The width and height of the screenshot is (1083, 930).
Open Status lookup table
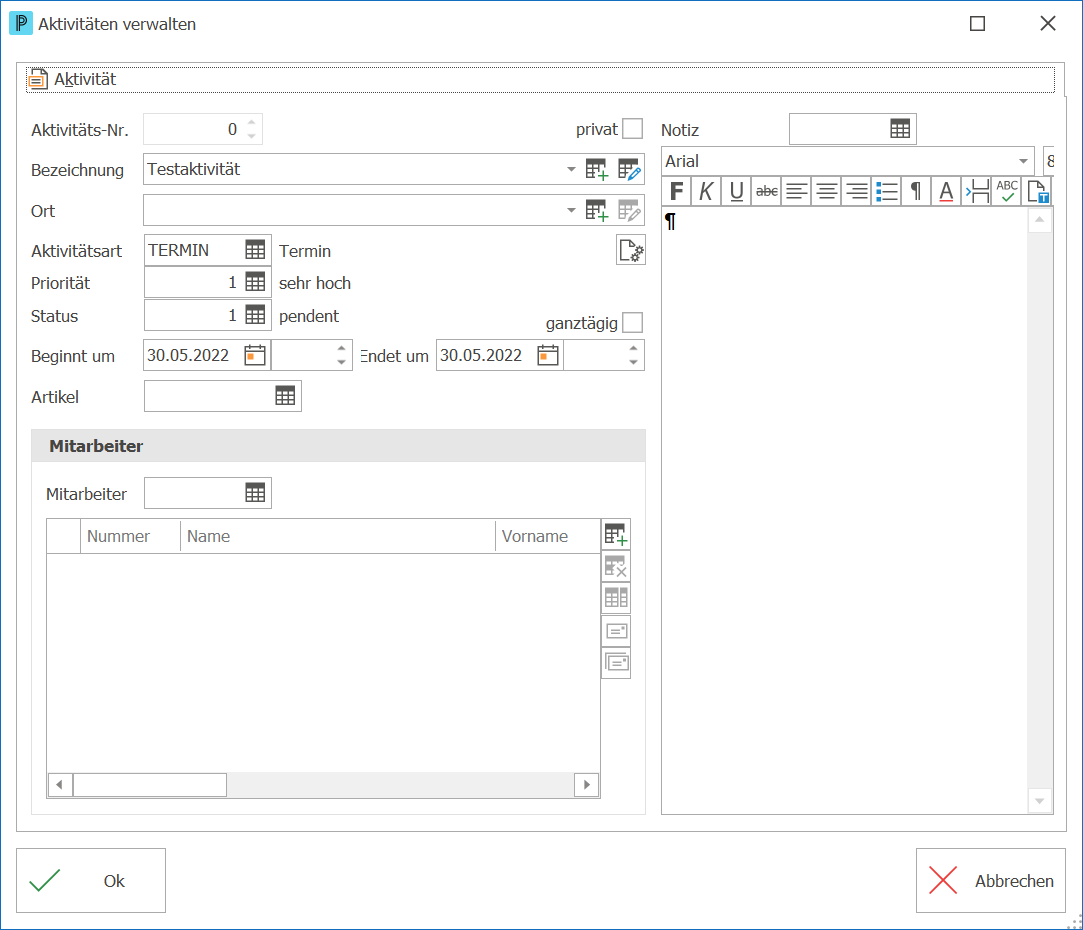pos(255,315)
